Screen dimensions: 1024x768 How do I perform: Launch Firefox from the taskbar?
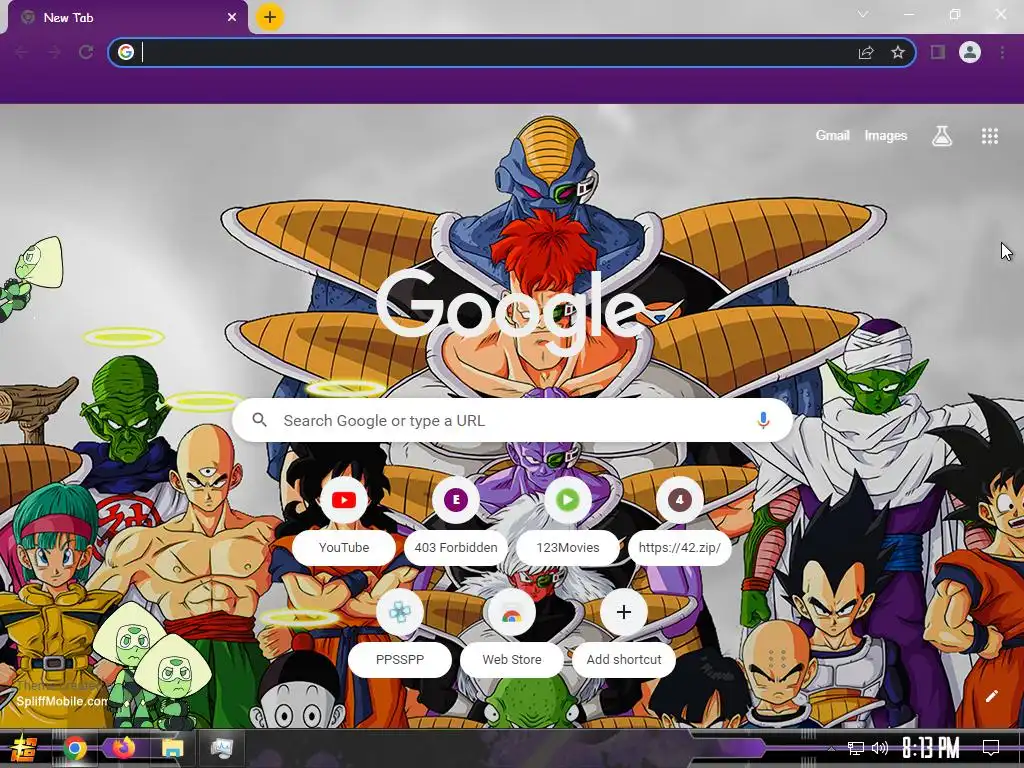click(123, 748)
